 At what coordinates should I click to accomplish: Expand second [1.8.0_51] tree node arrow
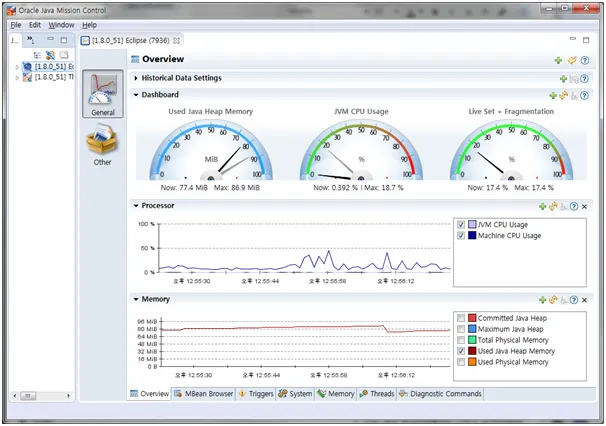pos(17,78)
